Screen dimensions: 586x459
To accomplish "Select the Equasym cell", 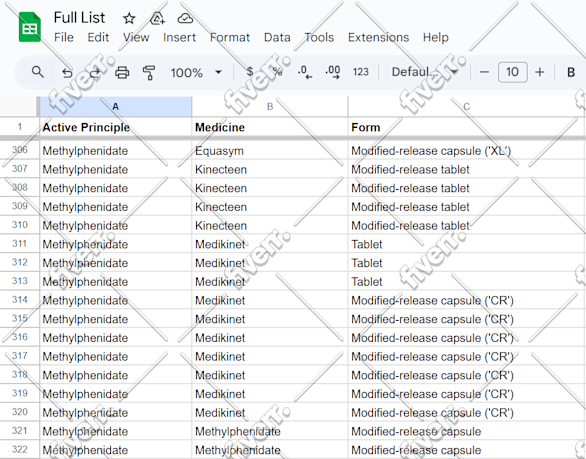I will click(x=270, y=151).
